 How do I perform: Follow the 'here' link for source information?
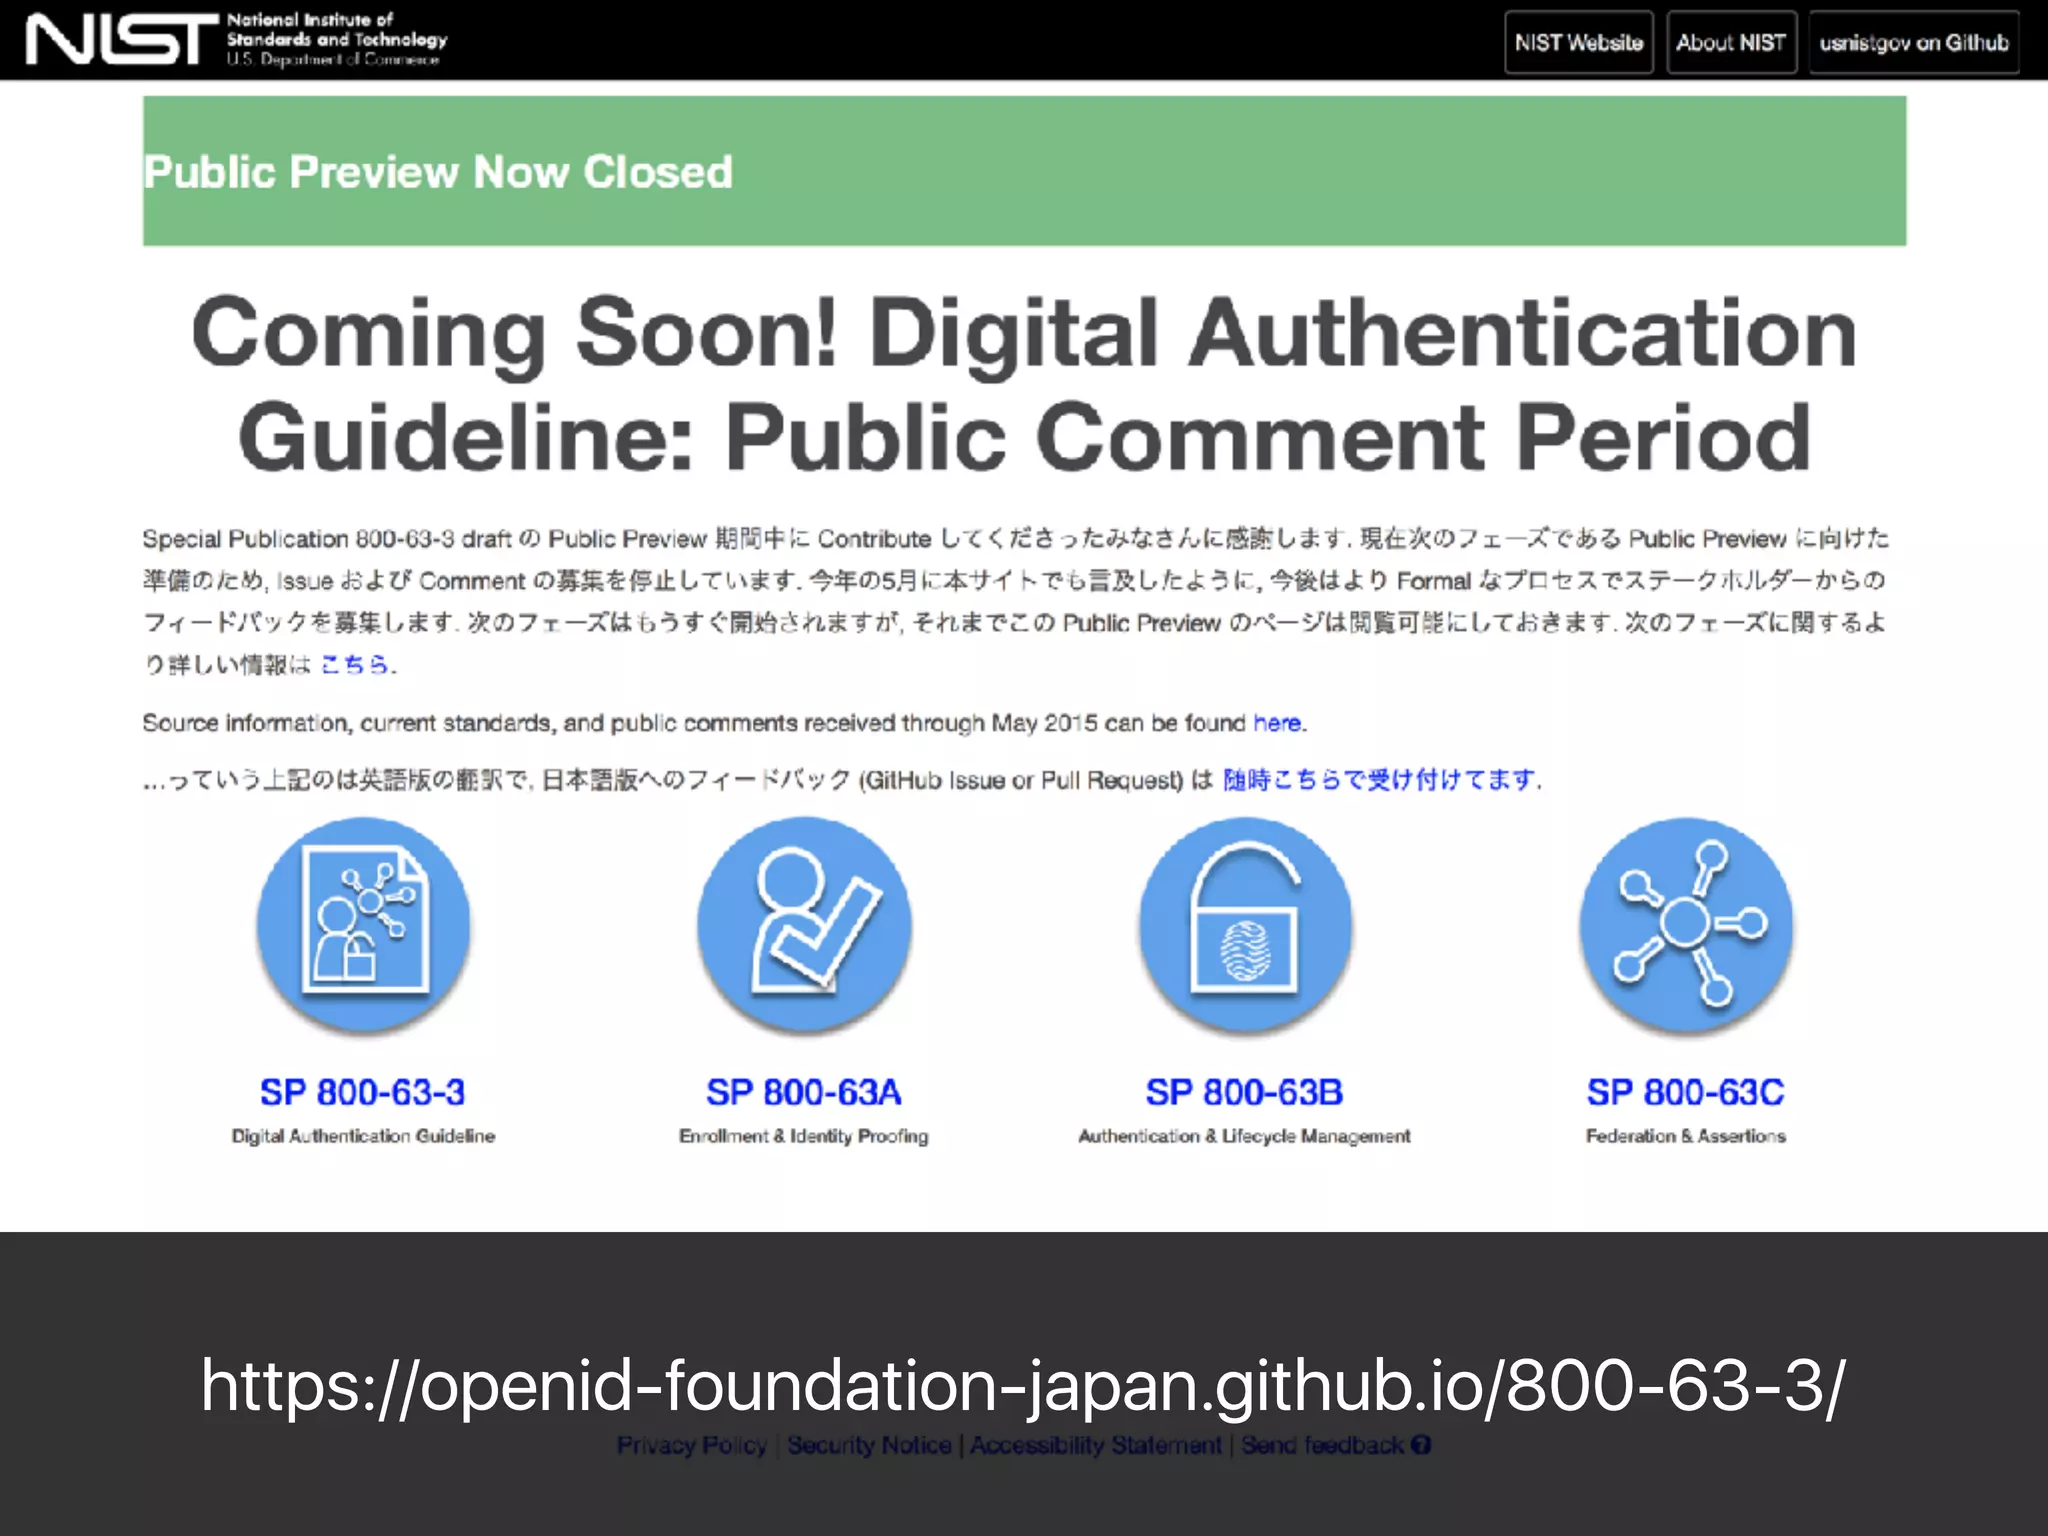1277,722
